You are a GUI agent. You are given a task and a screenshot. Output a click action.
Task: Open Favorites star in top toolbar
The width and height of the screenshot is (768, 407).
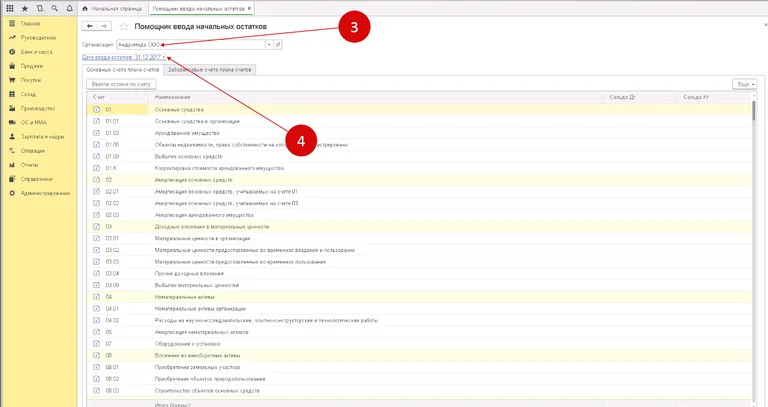24,8
